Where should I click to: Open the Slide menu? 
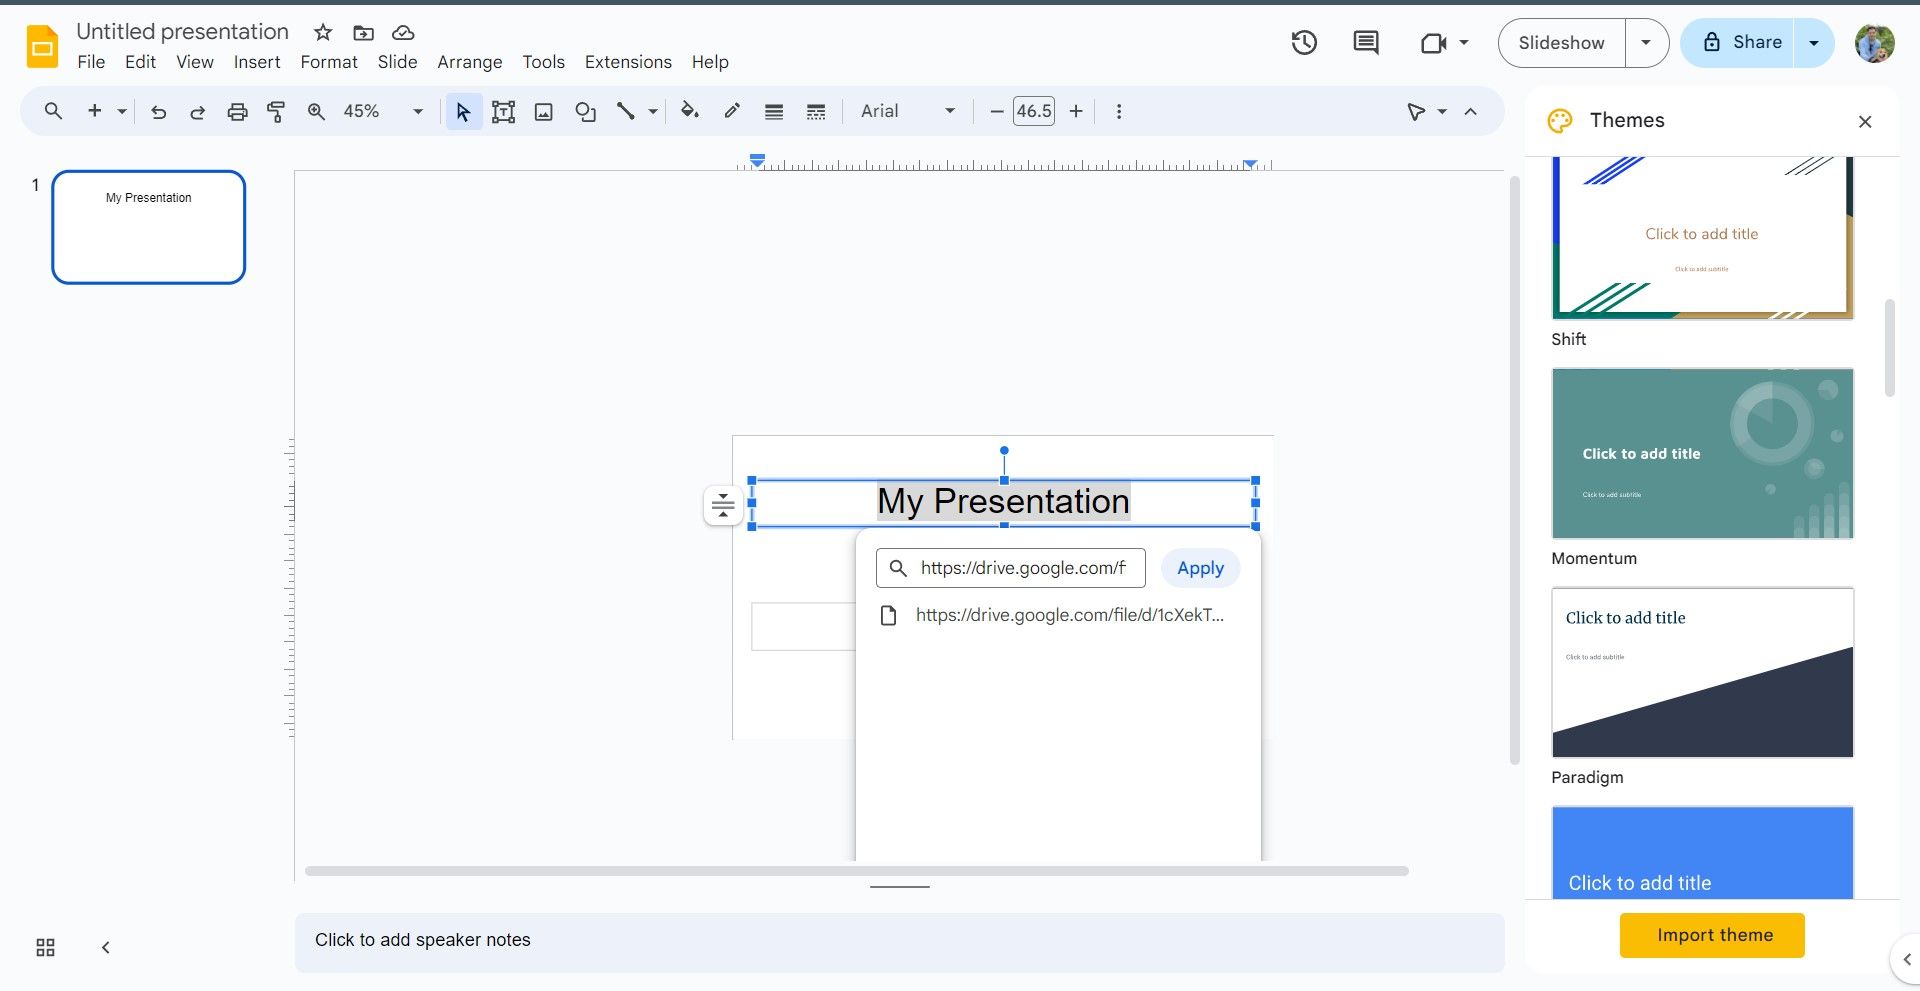(x=397, y=62)
